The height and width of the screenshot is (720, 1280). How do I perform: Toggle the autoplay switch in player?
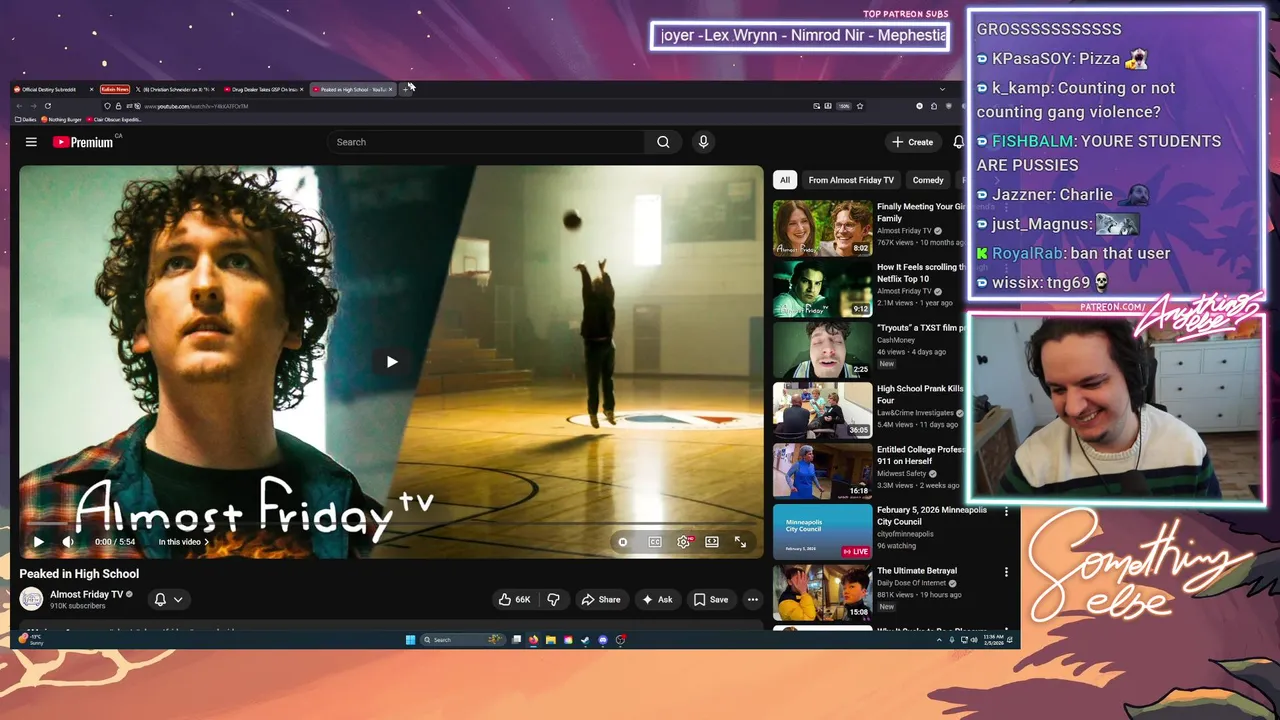[x=623, y=542]
